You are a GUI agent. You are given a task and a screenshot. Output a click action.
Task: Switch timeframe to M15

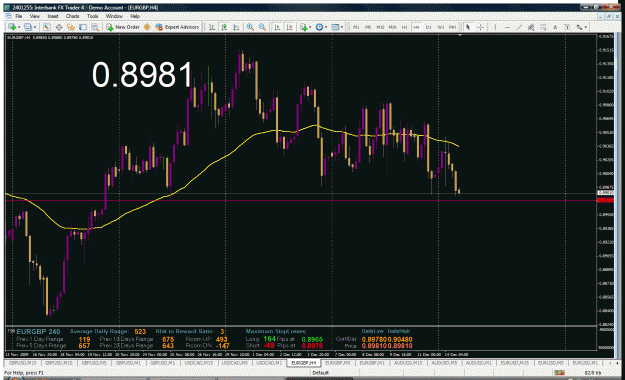coord(380,27)
